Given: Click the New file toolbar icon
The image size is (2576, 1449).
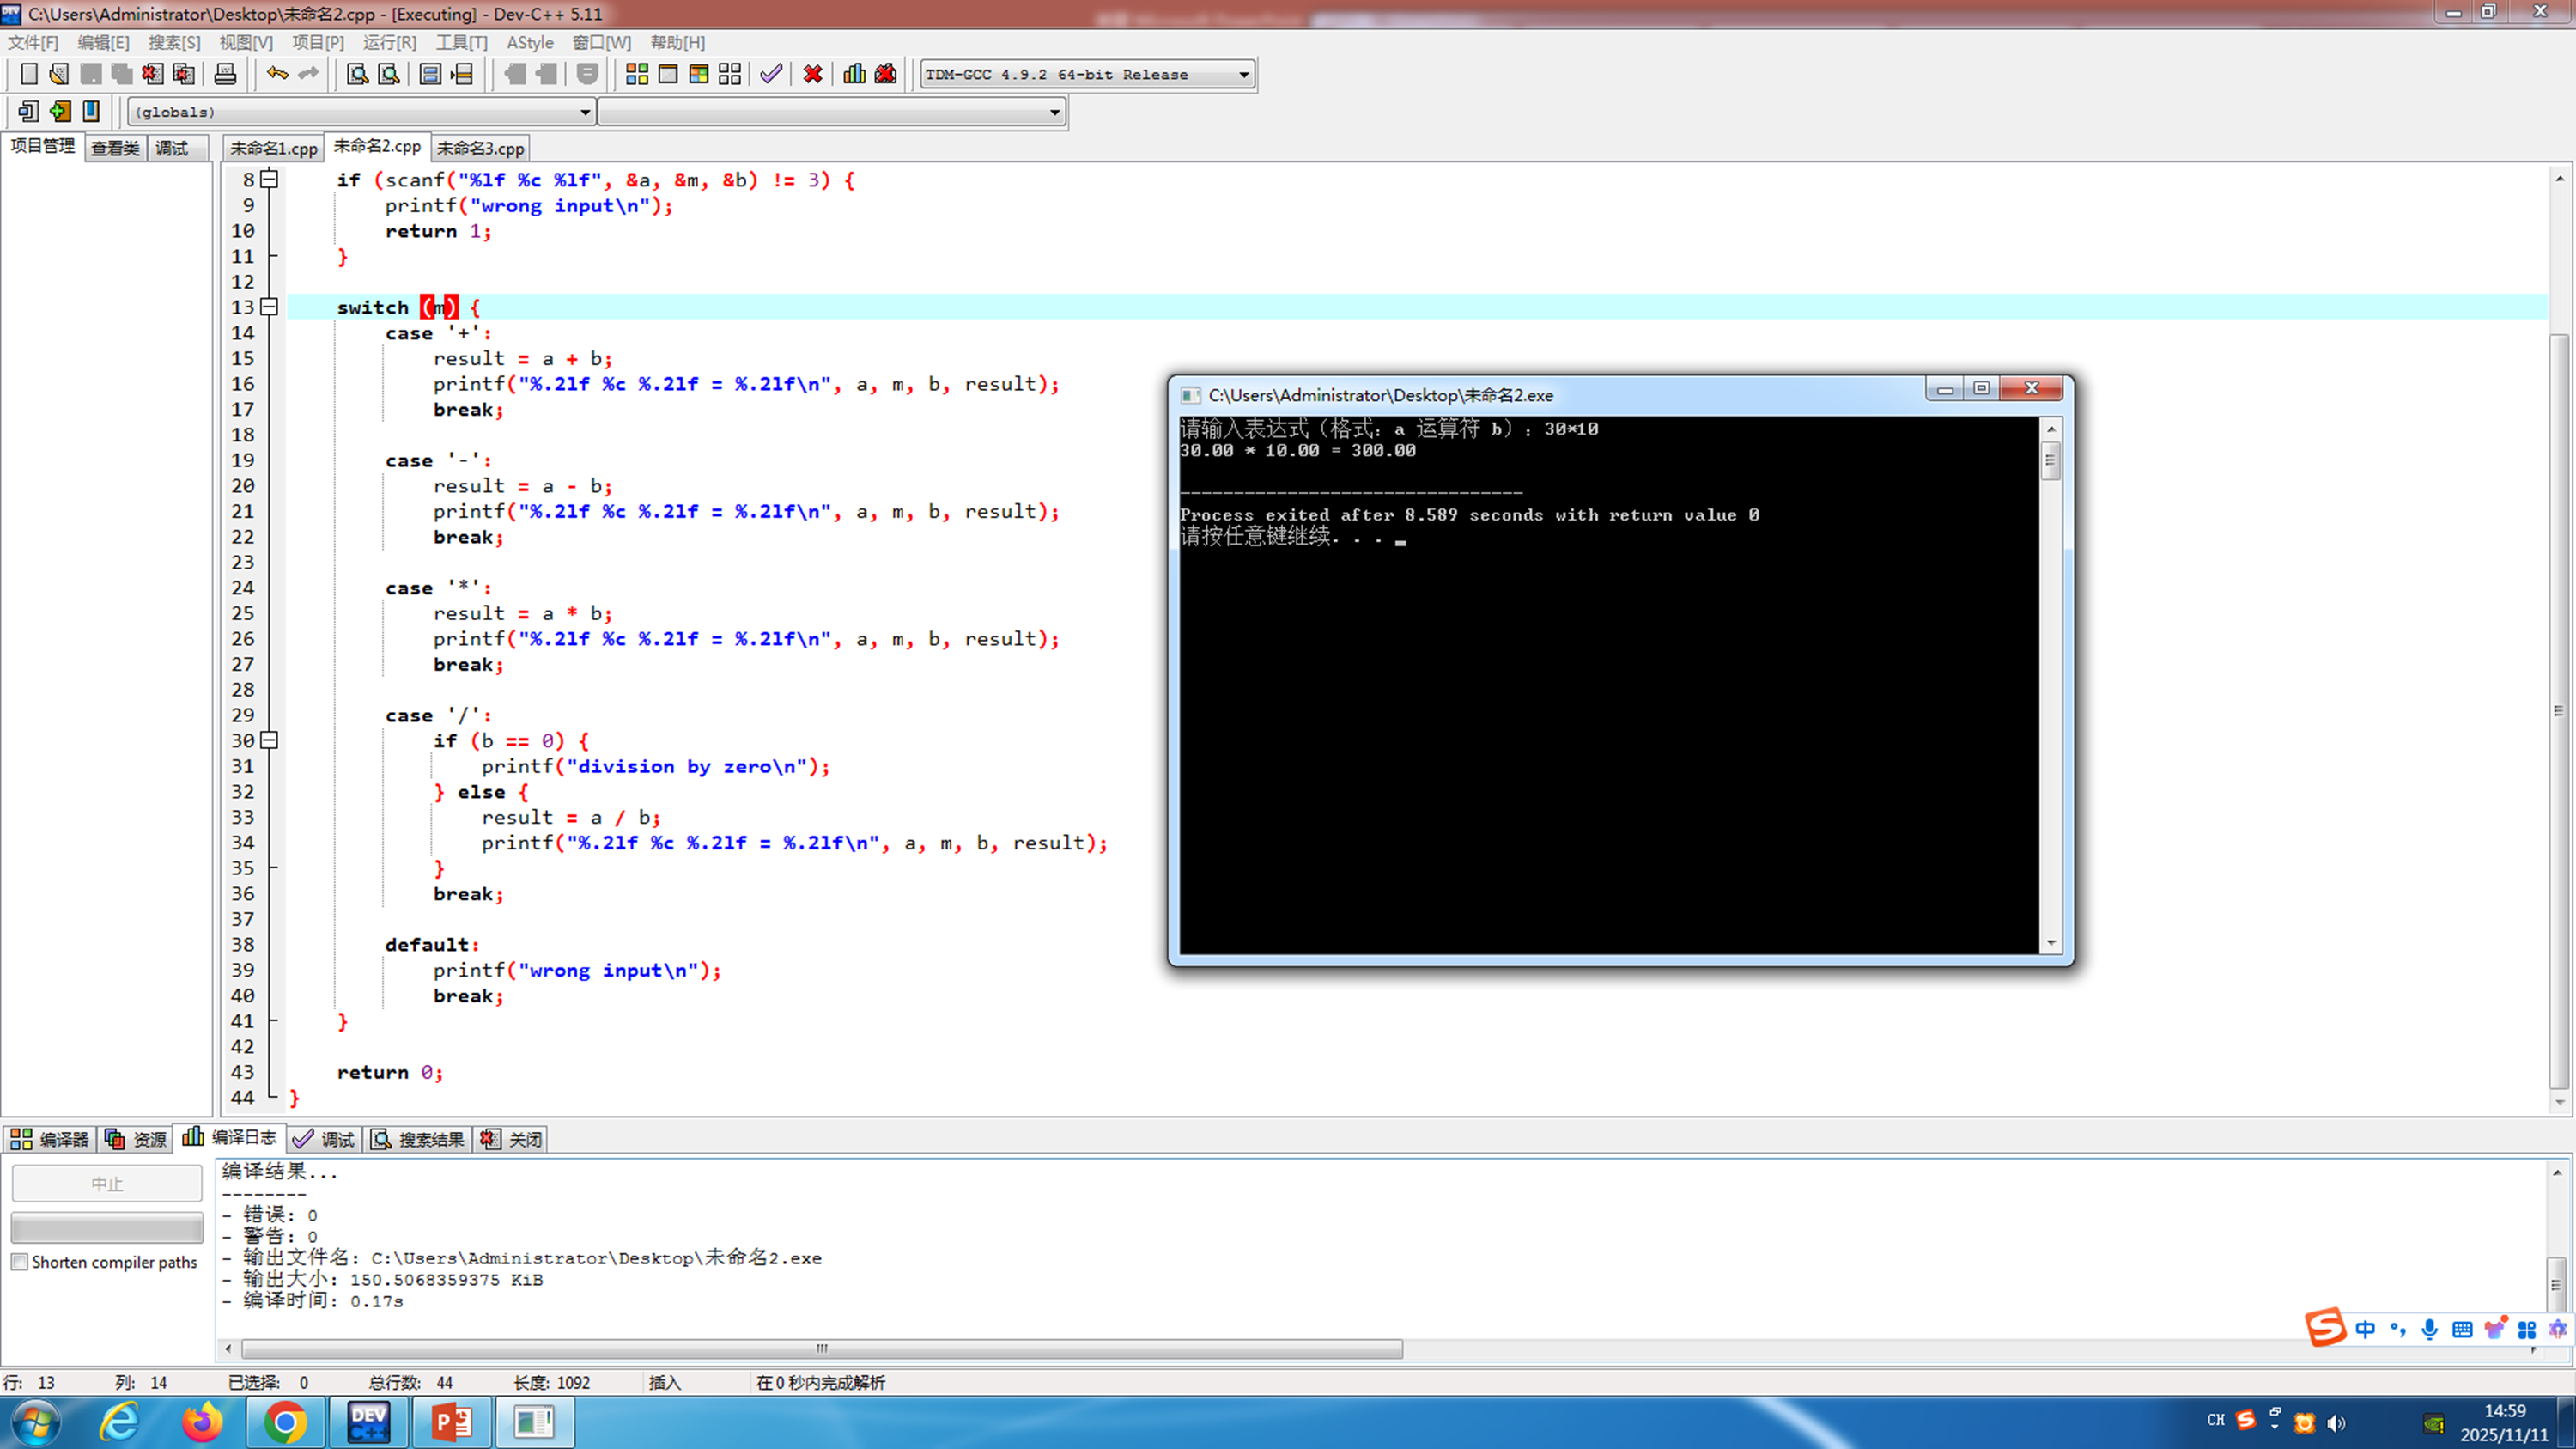Looking at the screenshot, I should click(29, 74).
